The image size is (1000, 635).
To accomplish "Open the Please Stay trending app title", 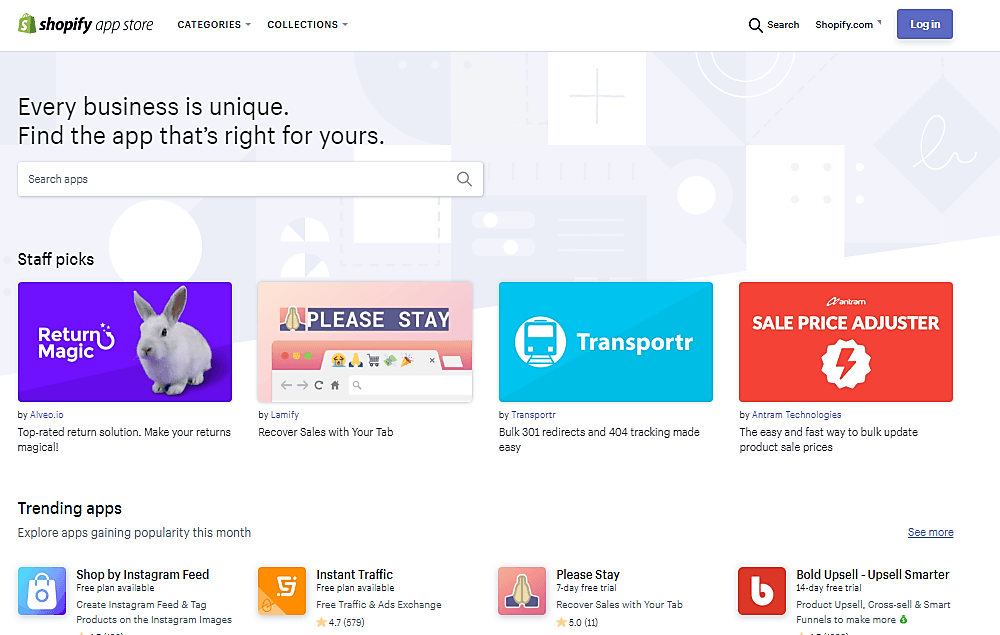I will (588, 574).
